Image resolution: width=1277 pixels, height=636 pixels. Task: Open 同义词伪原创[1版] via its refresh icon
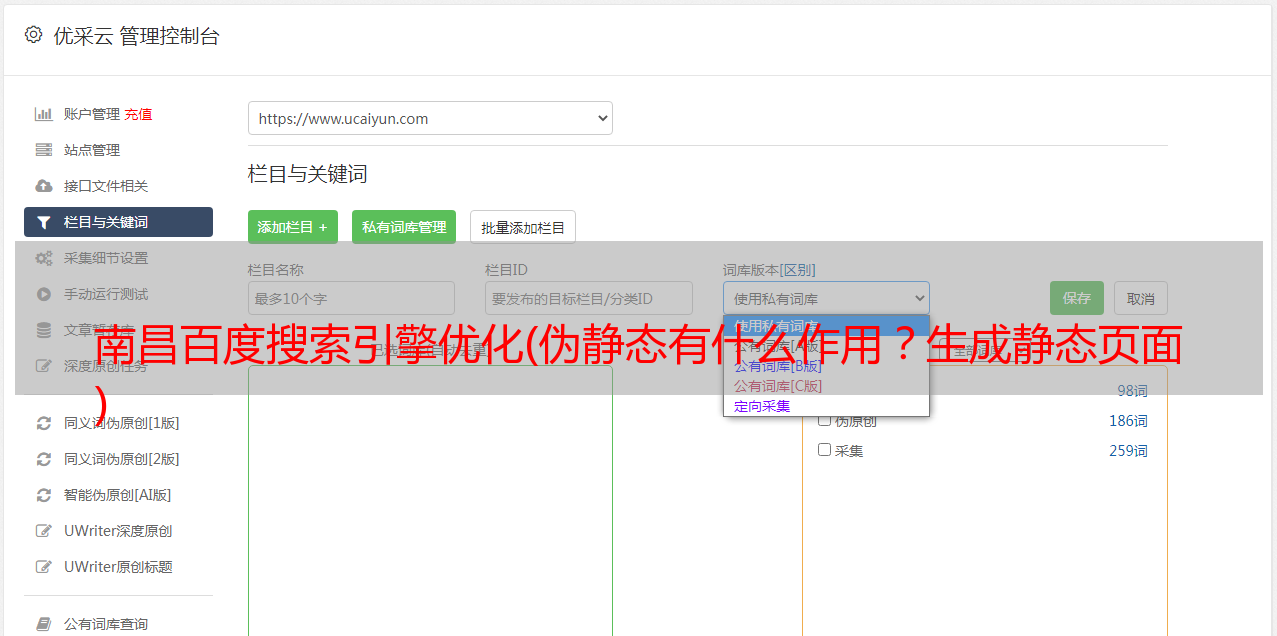pyautogui.click(x=44, y=423)
